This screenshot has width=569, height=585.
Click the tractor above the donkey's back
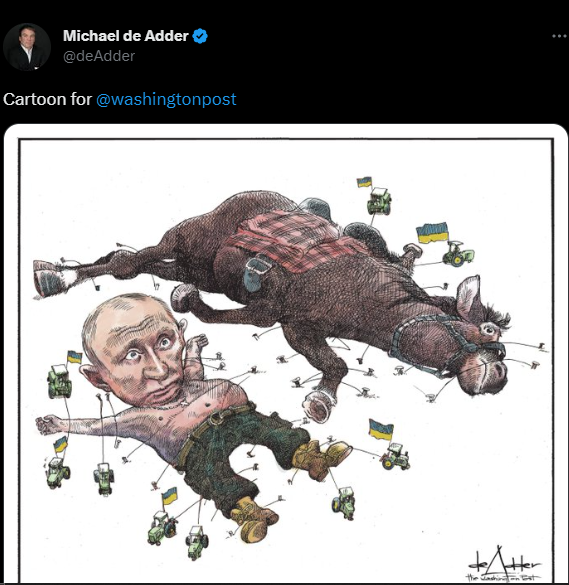click(379, 201)
